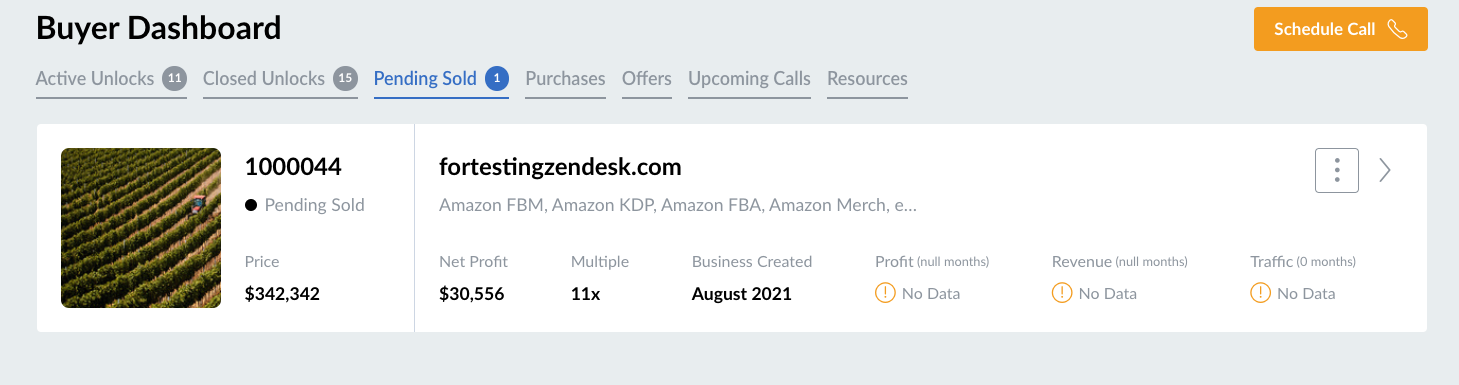Open the three-dot listing options menu
This screenshot has height=385, width=1459.
tap(1336, 170)
